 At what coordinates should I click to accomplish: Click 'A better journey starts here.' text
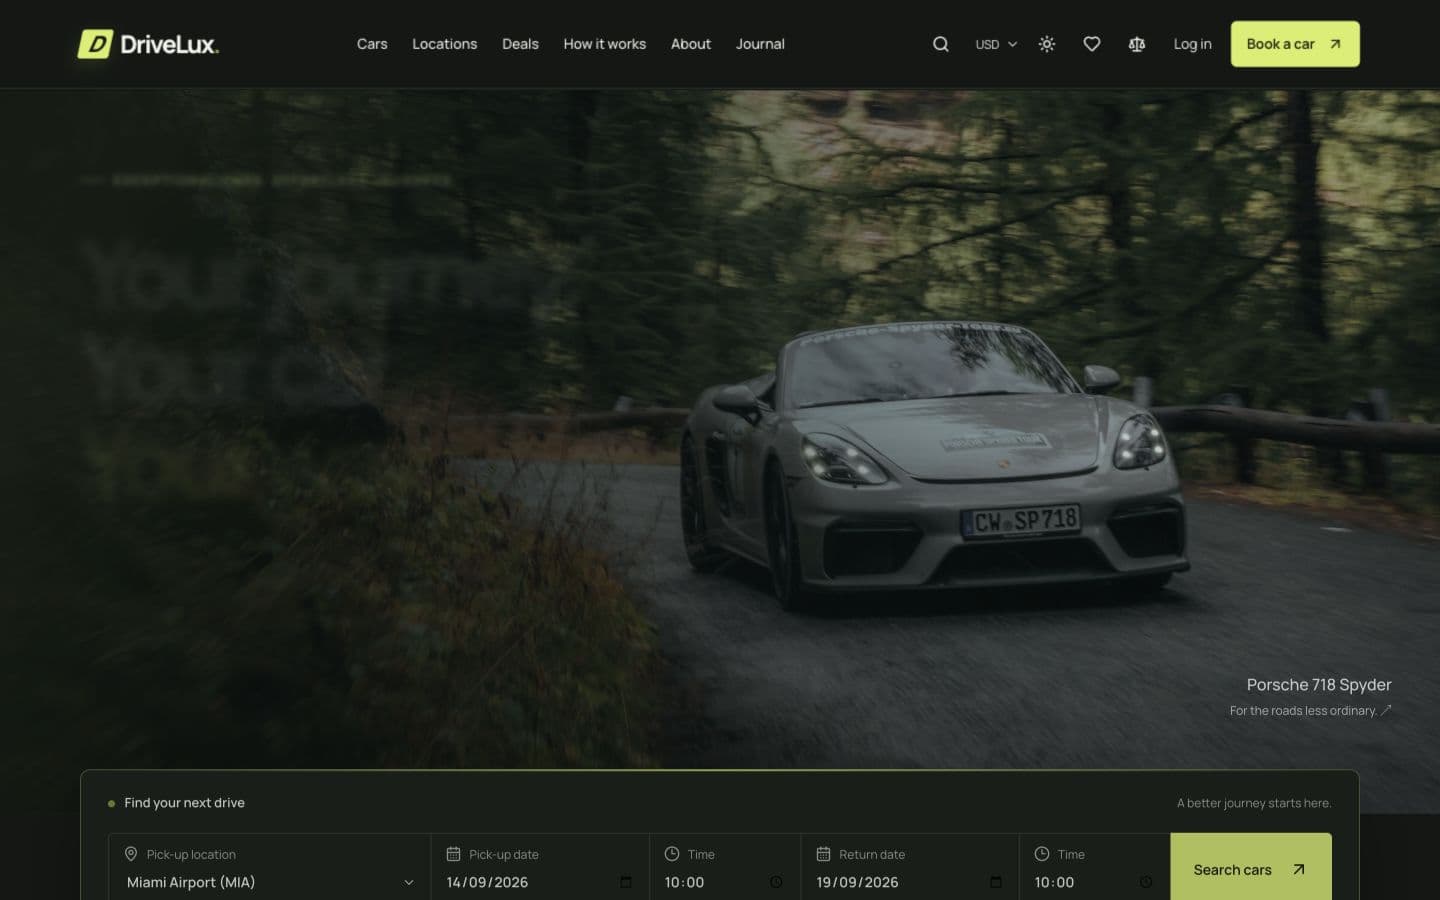coord(1254,803)
